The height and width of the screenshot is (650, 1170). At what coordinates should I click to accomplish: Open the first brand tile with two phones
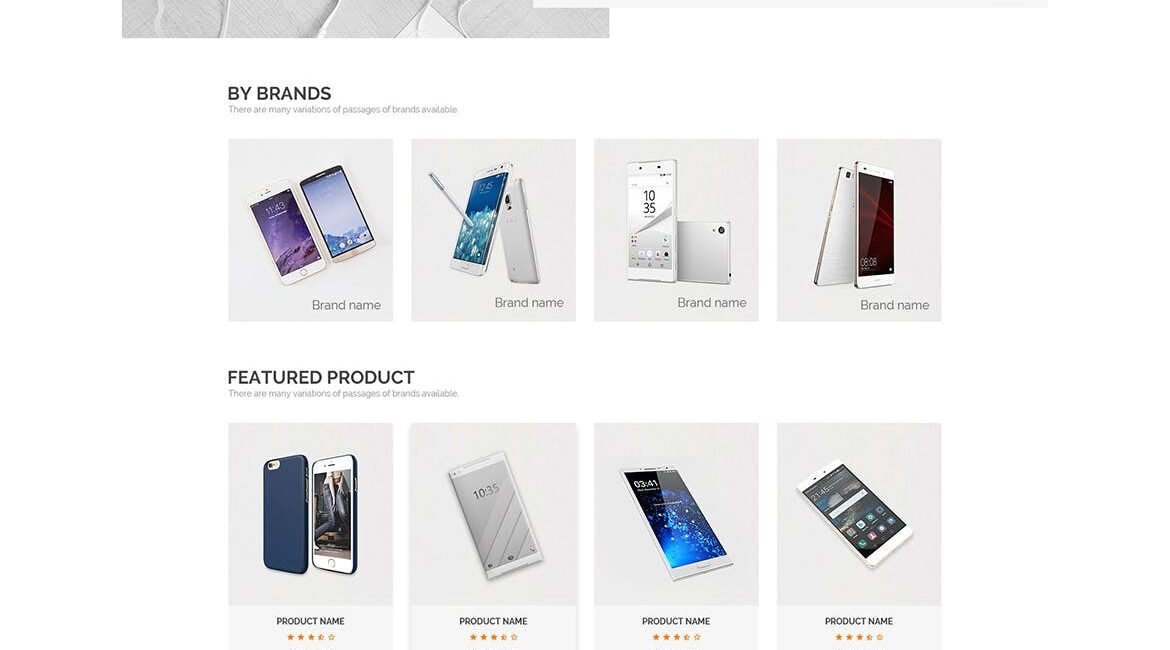click(310, 230)
